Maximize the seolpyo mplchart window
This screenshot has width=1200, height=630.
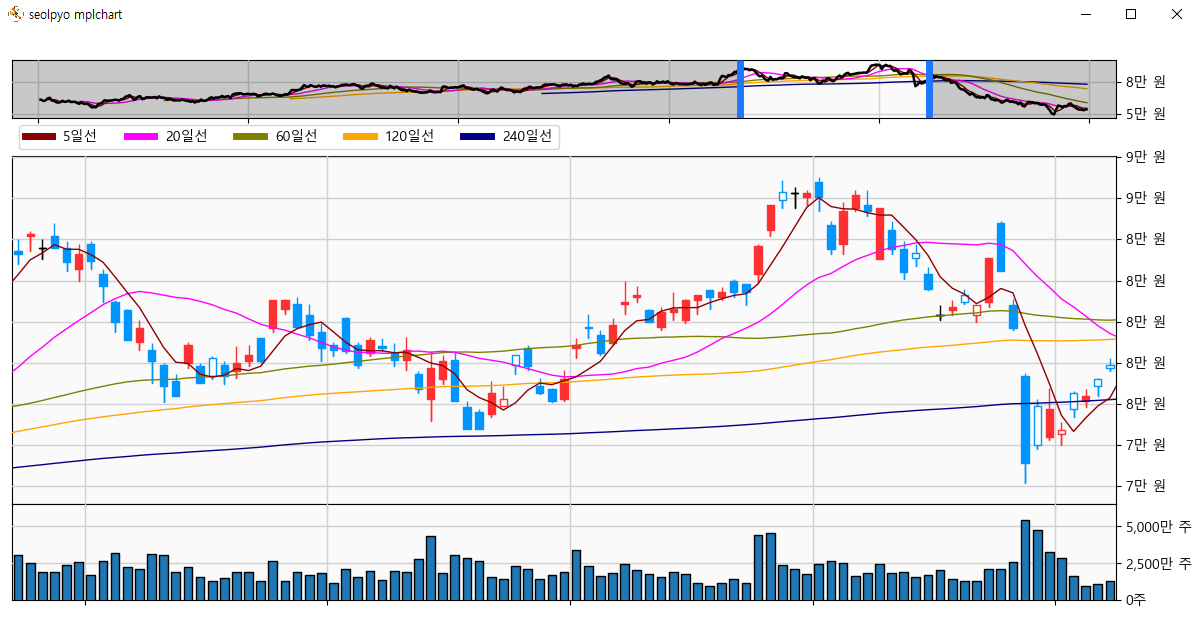tap(1131, 14)
